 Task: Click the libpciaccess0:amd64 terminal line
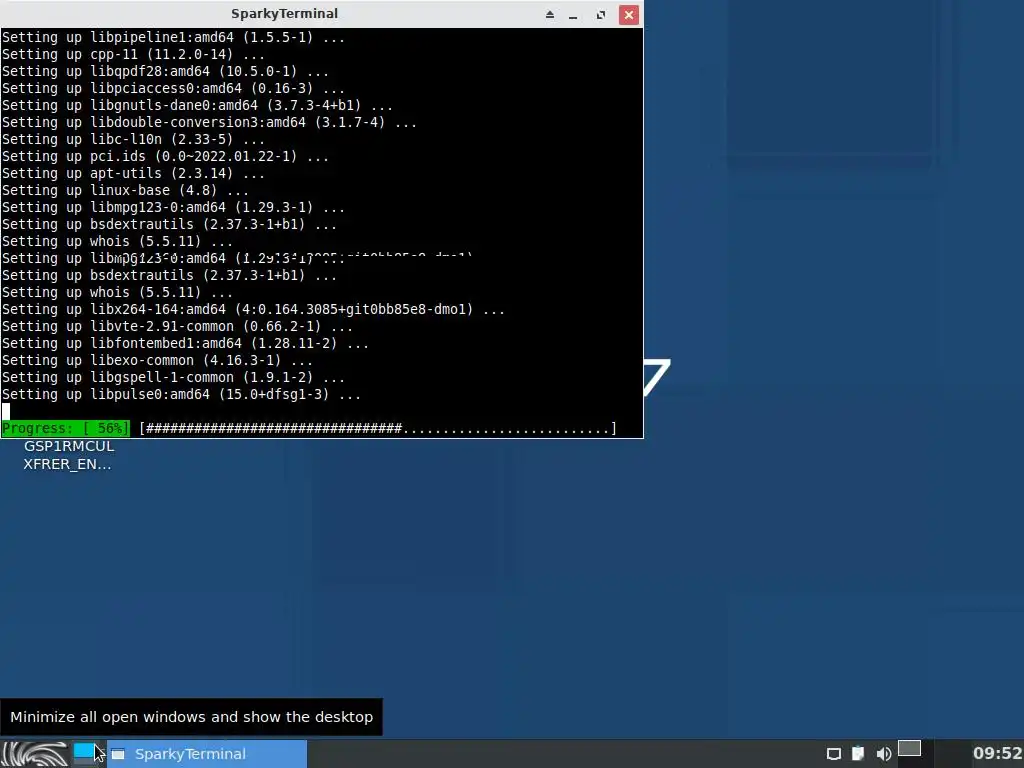[173, 88]
